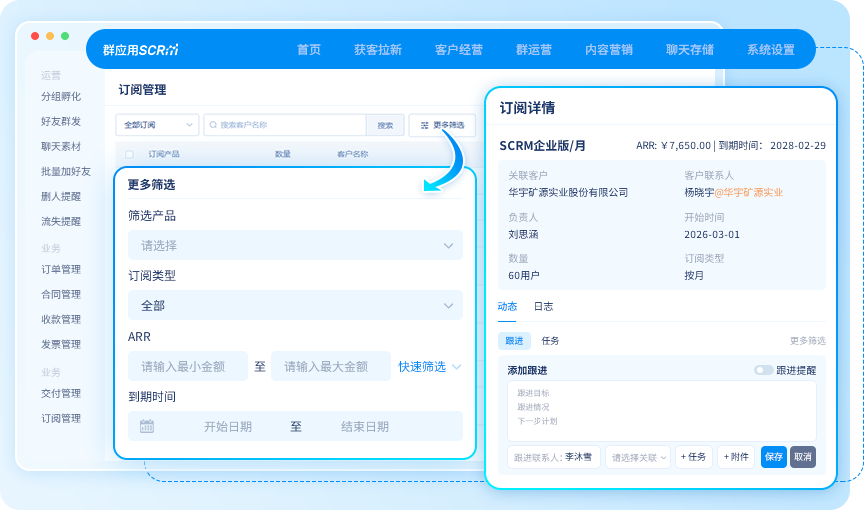Click 华宇矿源实业股份有限公司 customer name

[x=568, y=192]
